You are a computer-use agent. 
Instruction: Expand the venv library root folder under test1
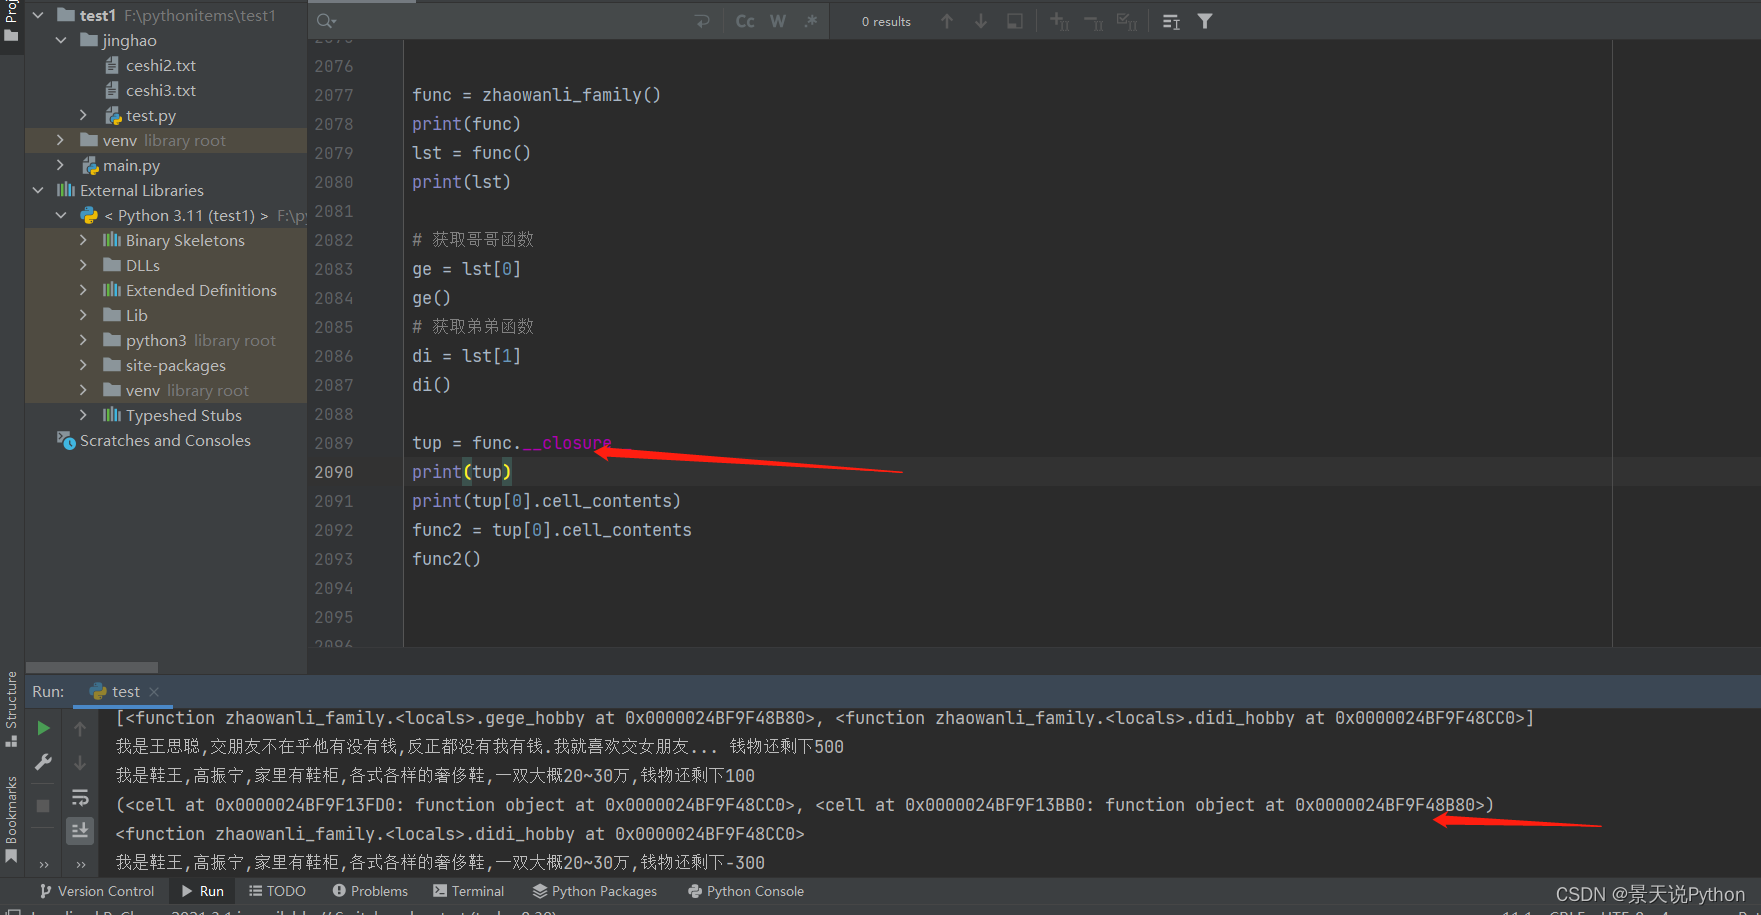[60, 140]
